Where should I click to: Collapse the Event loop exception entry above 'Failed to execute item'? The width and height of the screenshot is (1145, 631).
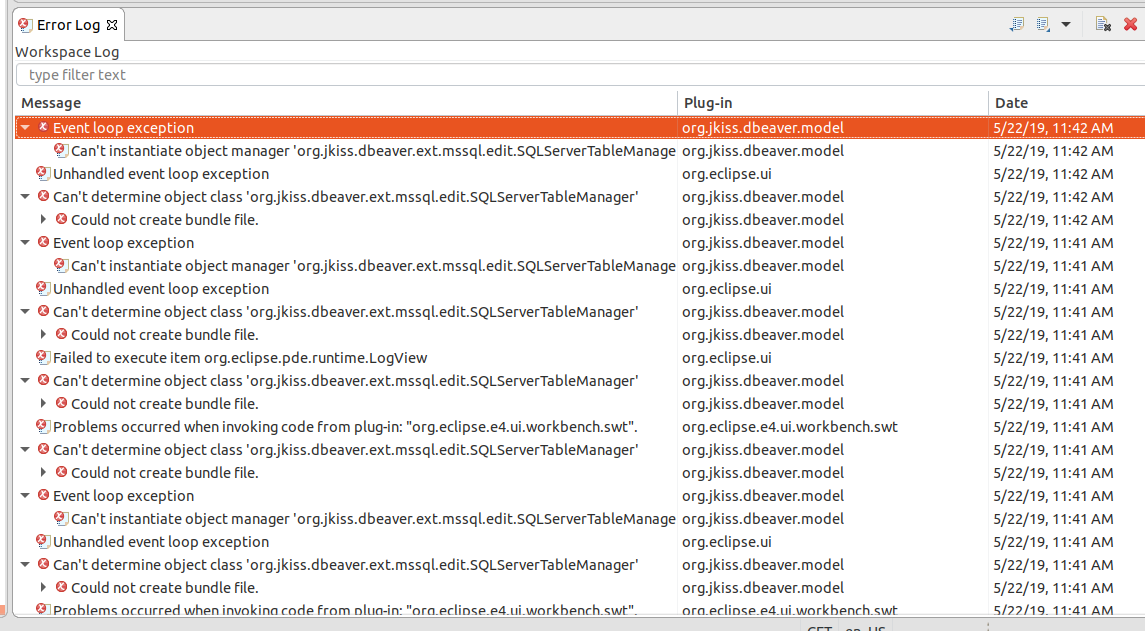click(25, 242)
